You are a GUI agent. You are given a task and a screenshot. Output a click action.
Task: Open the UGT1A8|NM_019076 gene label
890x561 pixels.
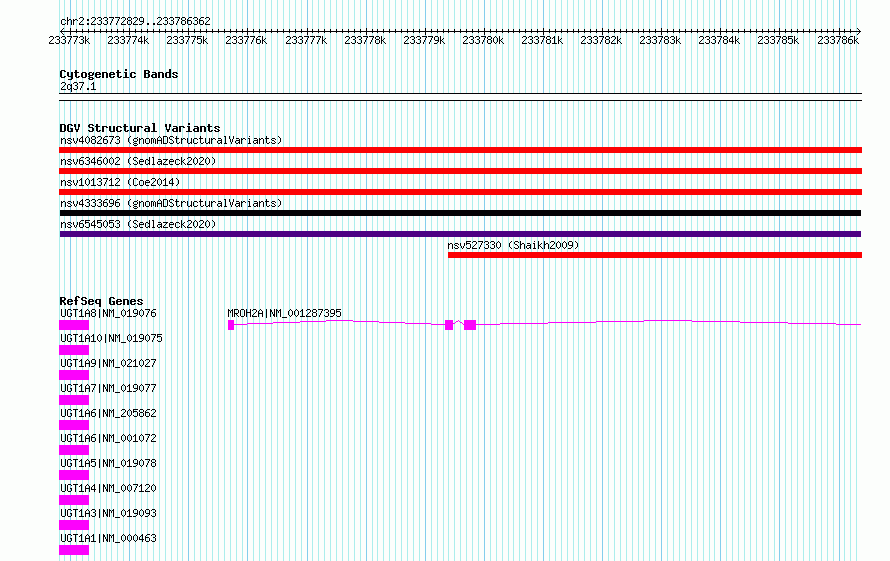point(108,313)
